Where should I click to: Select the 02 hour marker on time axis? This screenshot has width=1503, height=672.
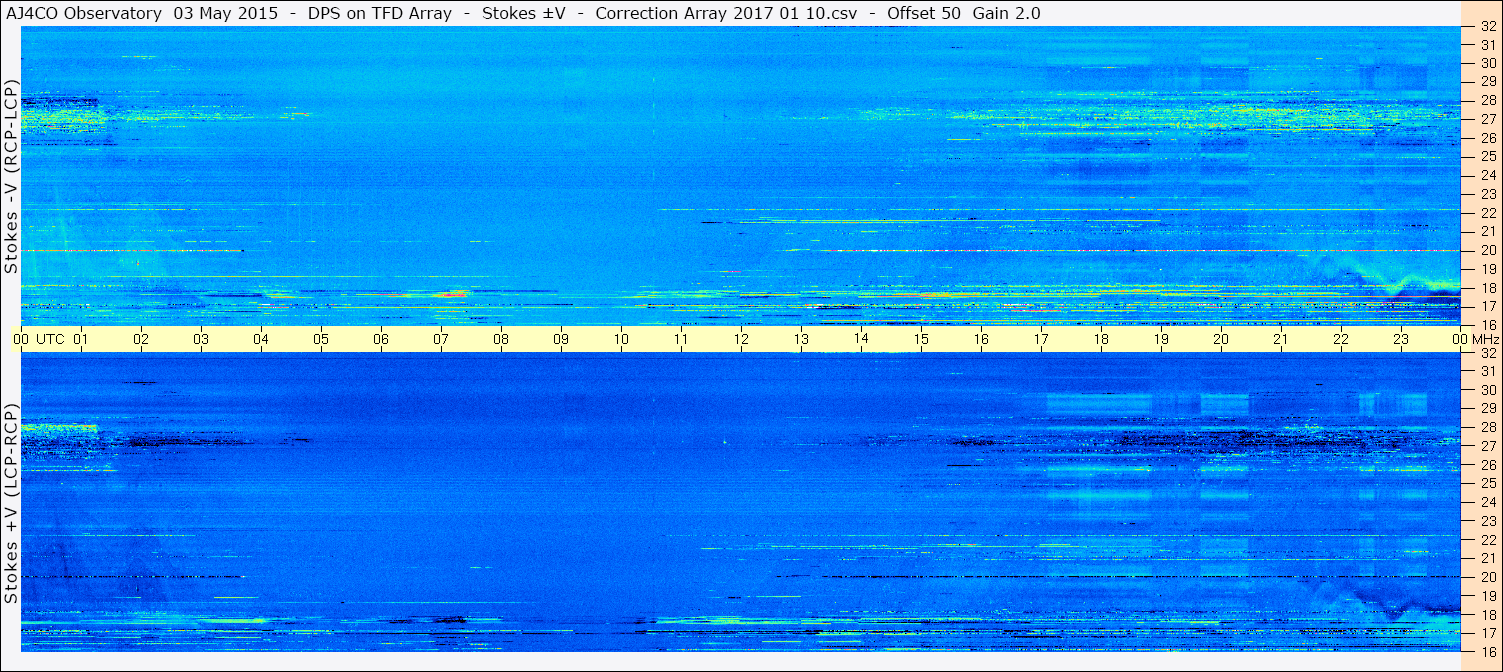click(x=141, y=339)
